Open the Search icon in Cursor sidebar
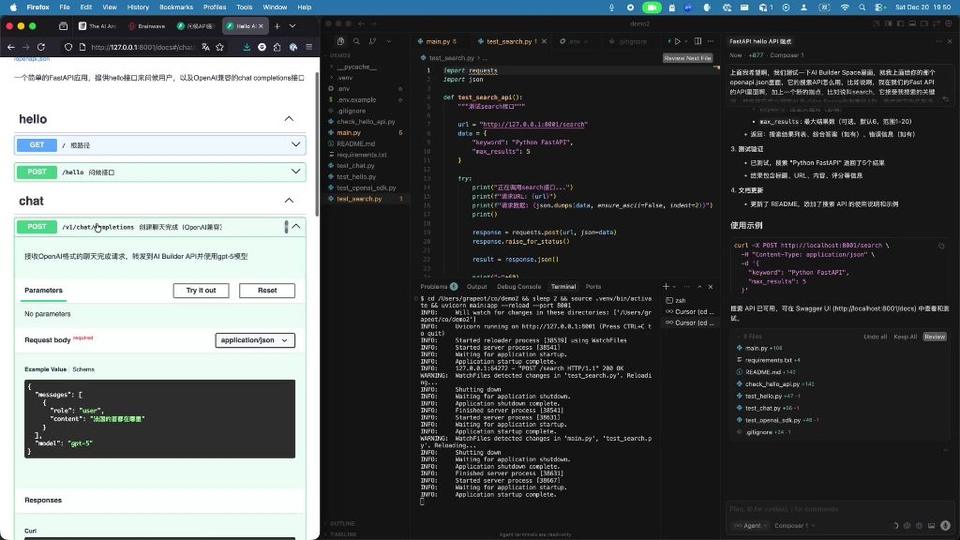 356,41
